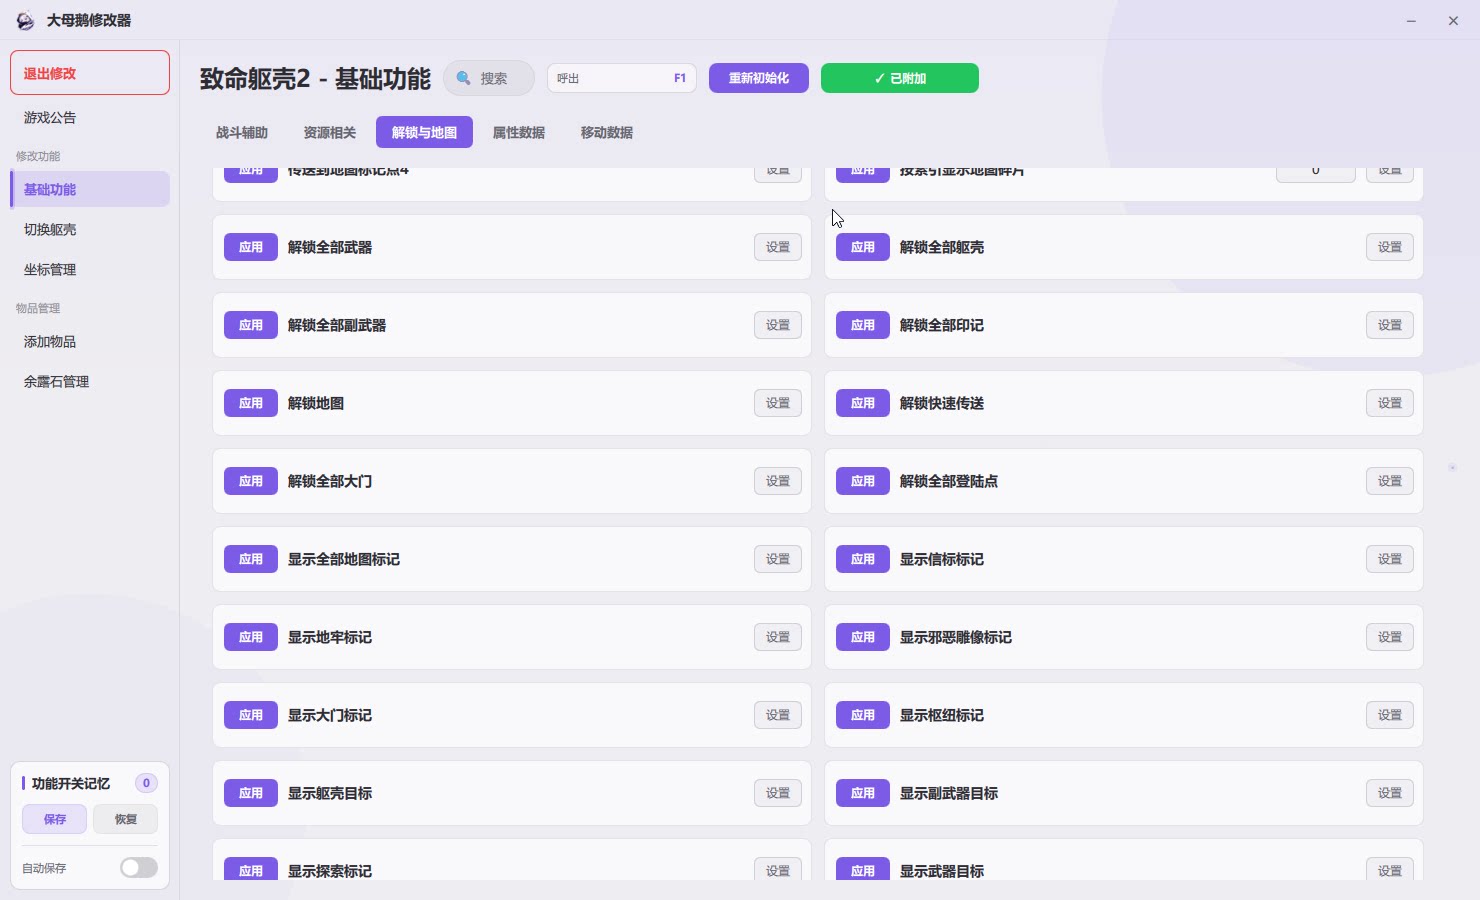
Task: Click the 致命躯壳2 - 基础功能 heading
Action: pos(315,79)
